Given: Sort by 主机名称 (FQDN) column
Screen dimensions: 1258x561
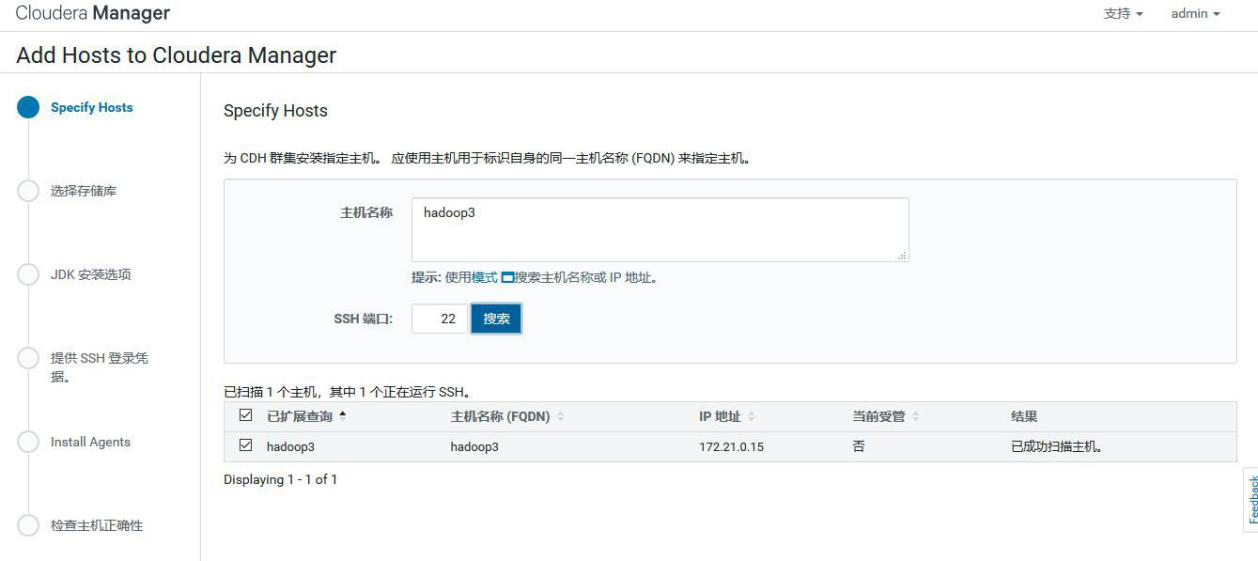Looking at the screenshot, I should click(x=508, y=416).
